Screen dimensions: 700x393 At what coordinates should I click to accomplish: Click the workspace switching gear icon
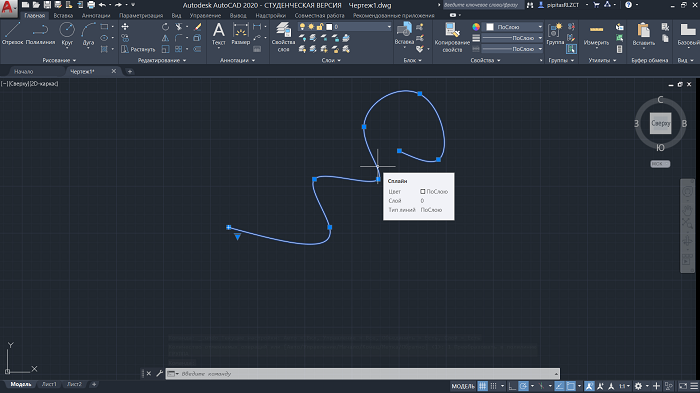point(638,386)
